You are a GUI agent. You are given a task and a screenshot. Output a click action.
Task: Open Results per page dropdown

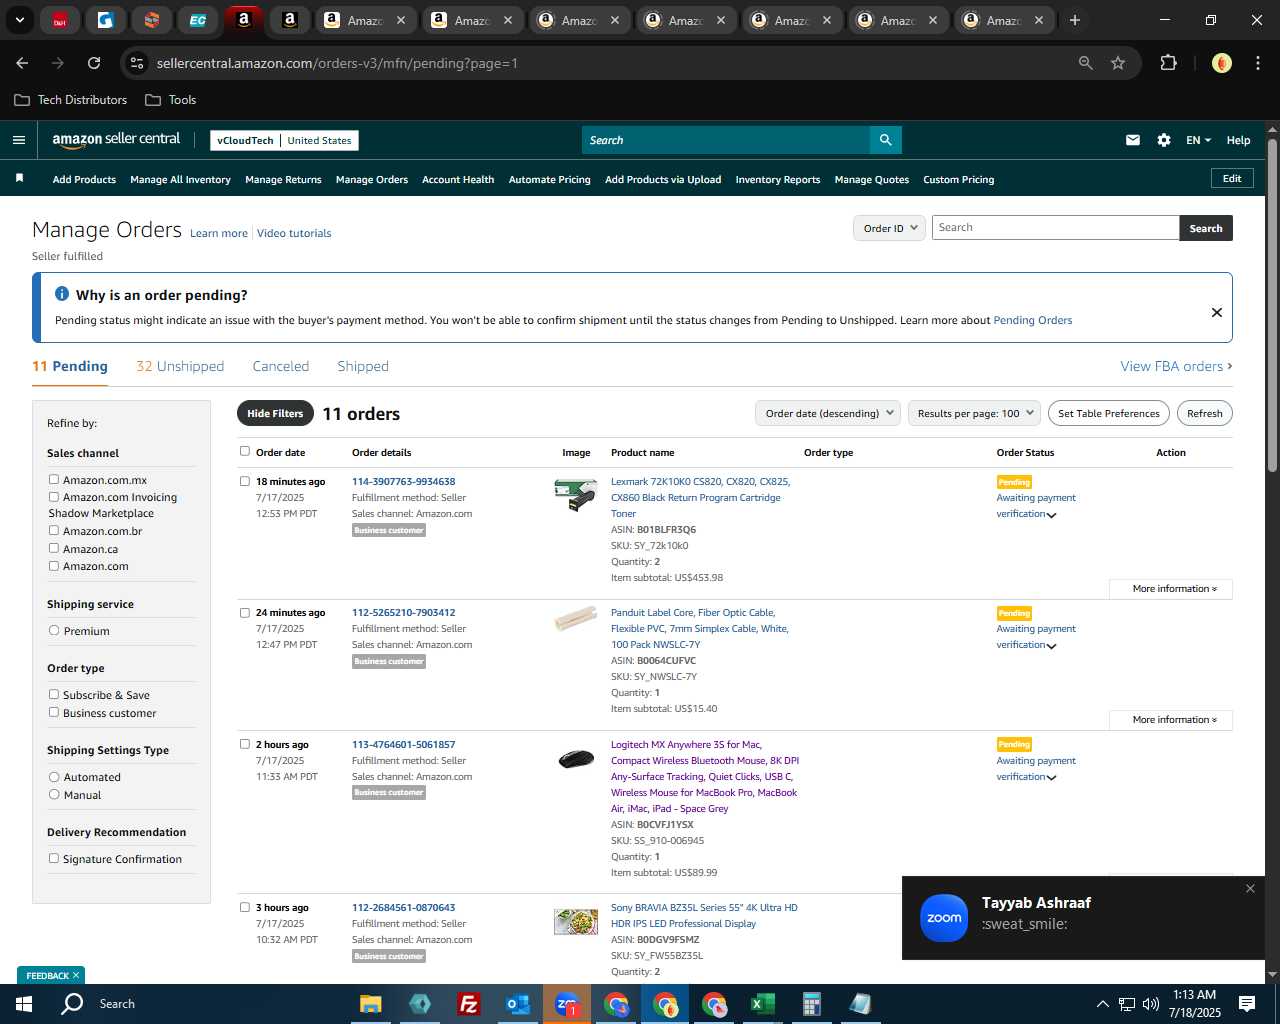coord(974,413)
